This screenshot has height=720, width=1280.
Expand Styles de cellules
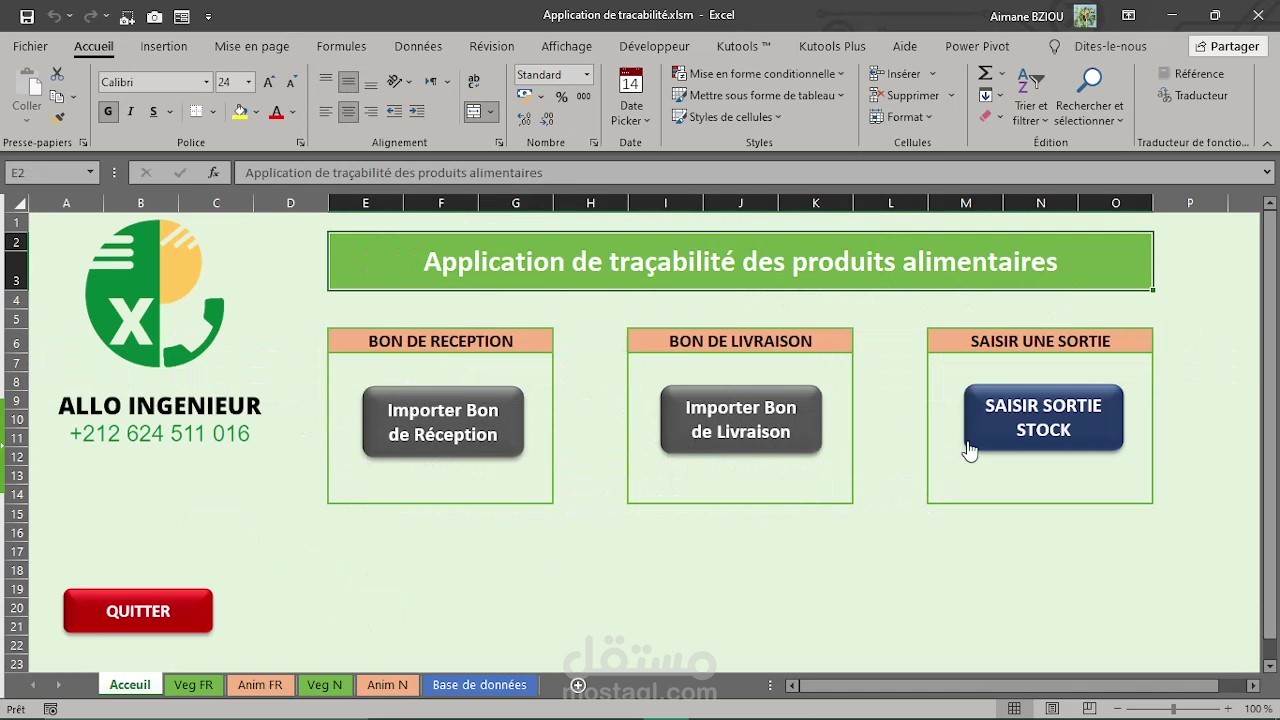(727, 117)
